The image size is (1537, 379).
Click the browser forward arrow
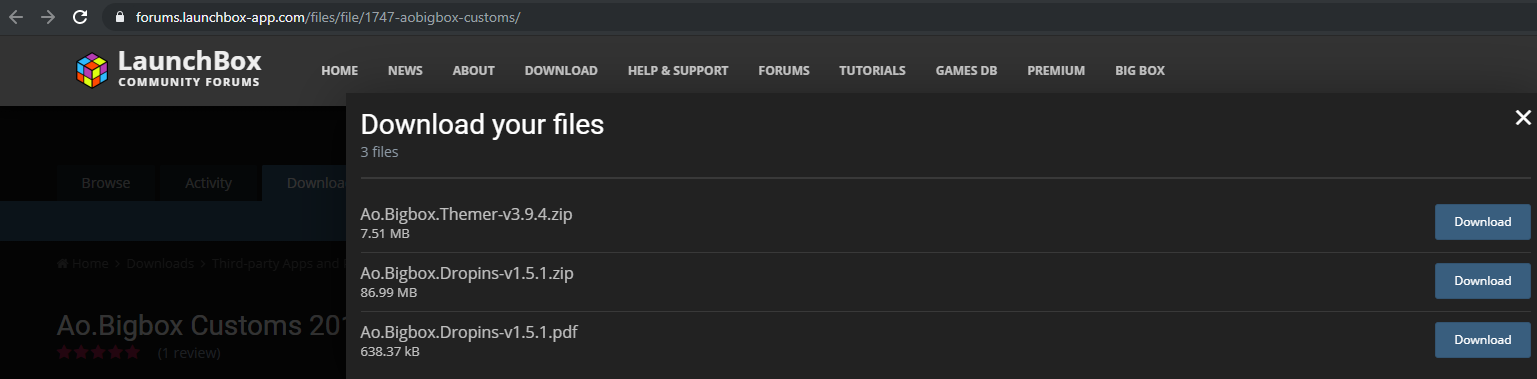(47, 17)
